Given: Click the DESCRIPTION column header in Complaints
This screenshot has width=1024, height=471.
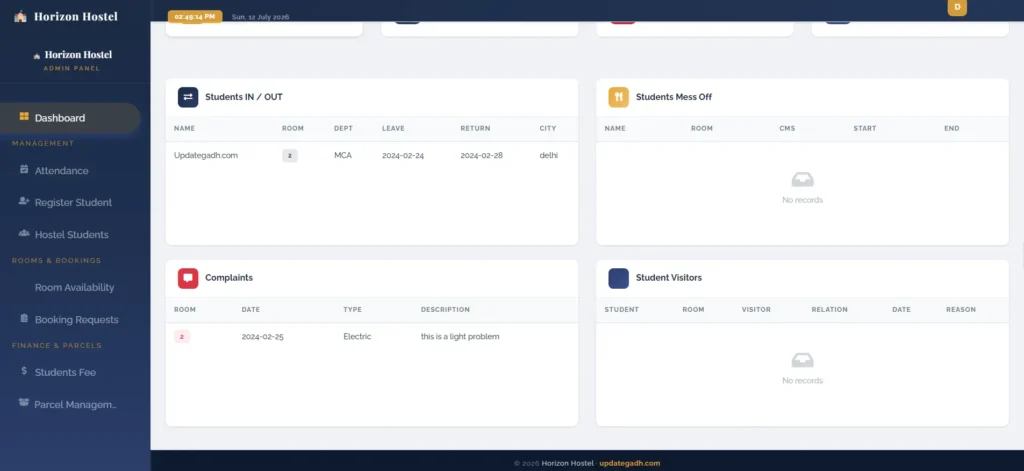Looking at the screenshot, I should 445,310.
